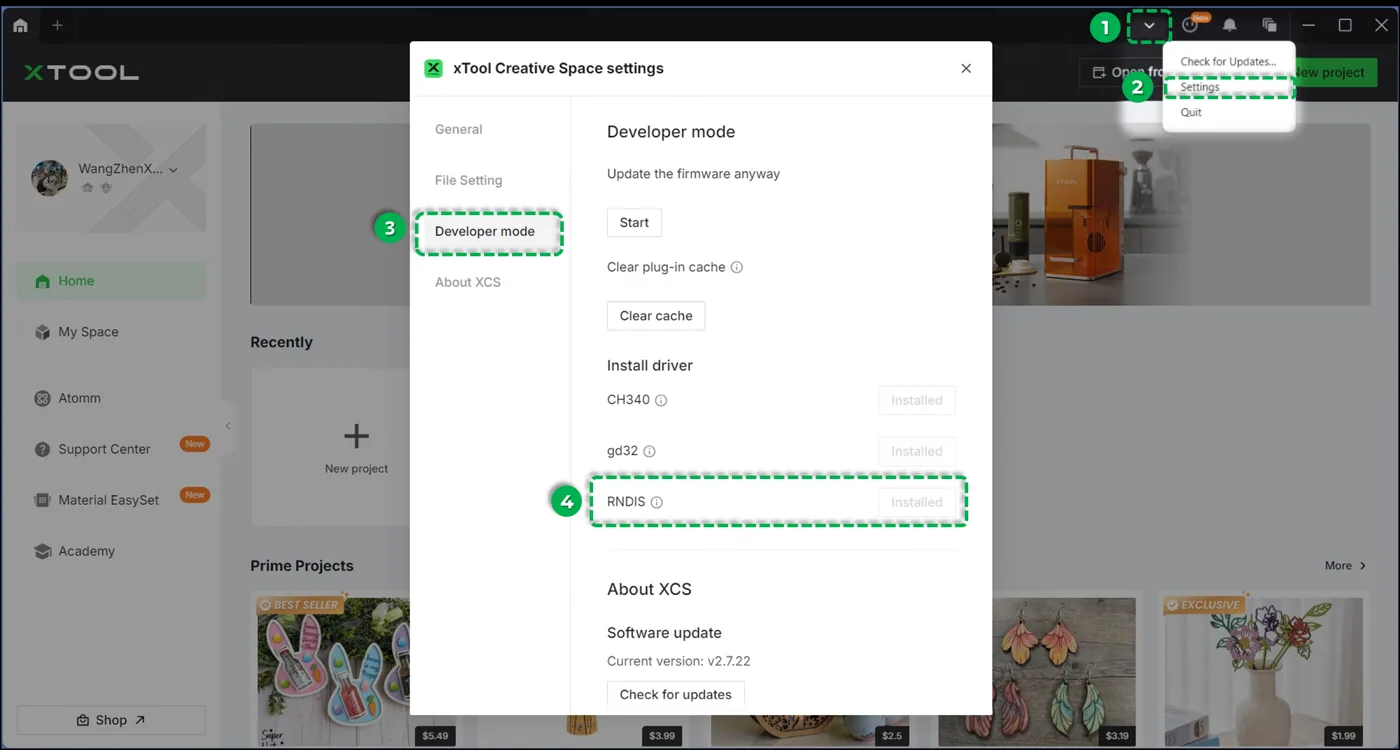The height and width of the screenshot is (750, 1400).
Task: Click the xTool machine banner image
Action: coord(1180,214)
